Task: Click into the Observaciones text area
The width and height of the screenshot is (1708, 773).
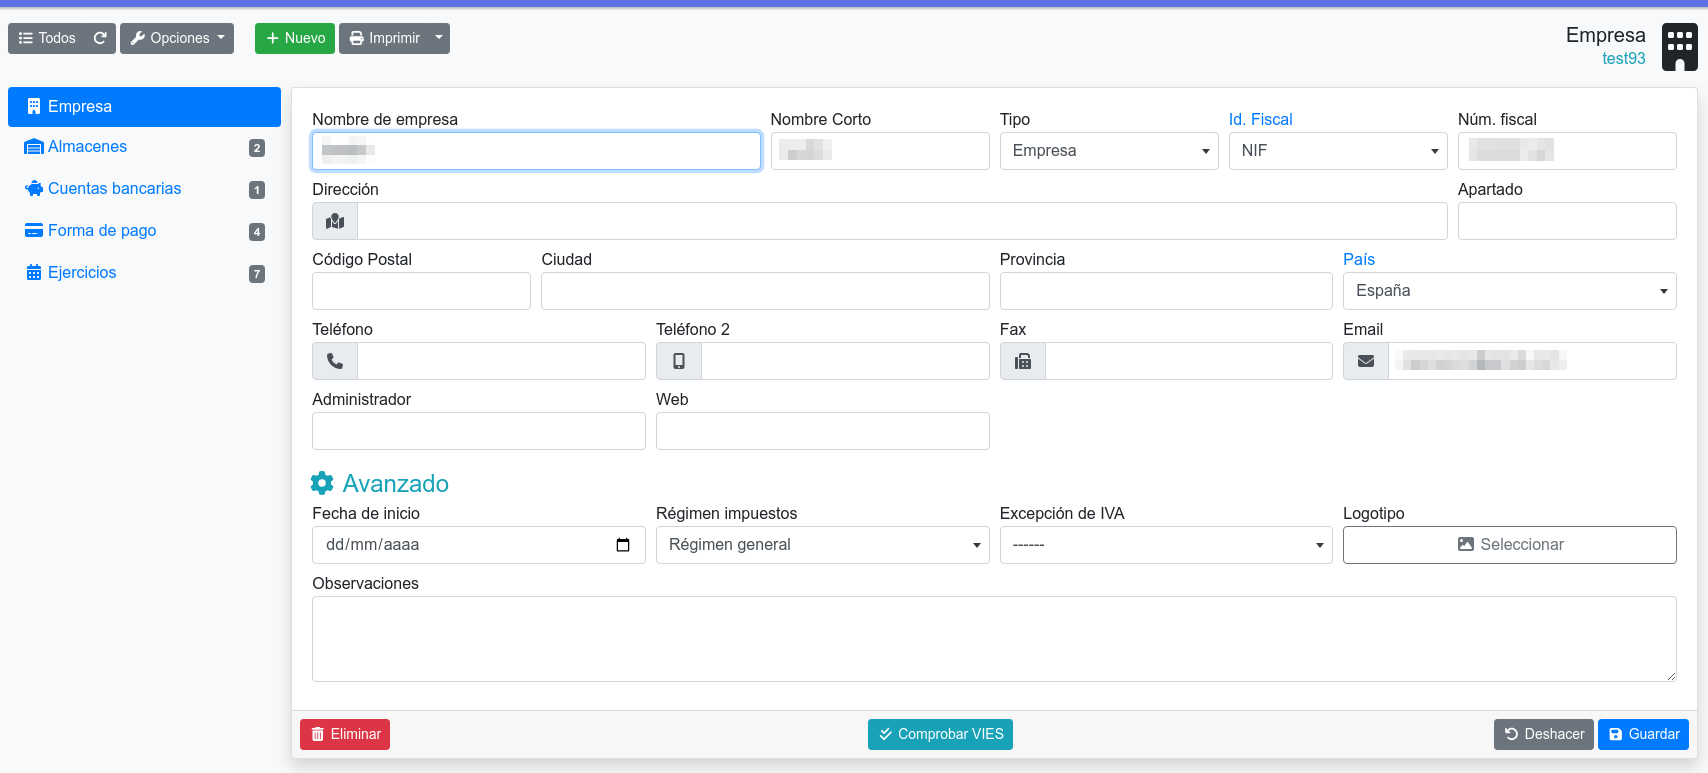Action: point(993,639)
